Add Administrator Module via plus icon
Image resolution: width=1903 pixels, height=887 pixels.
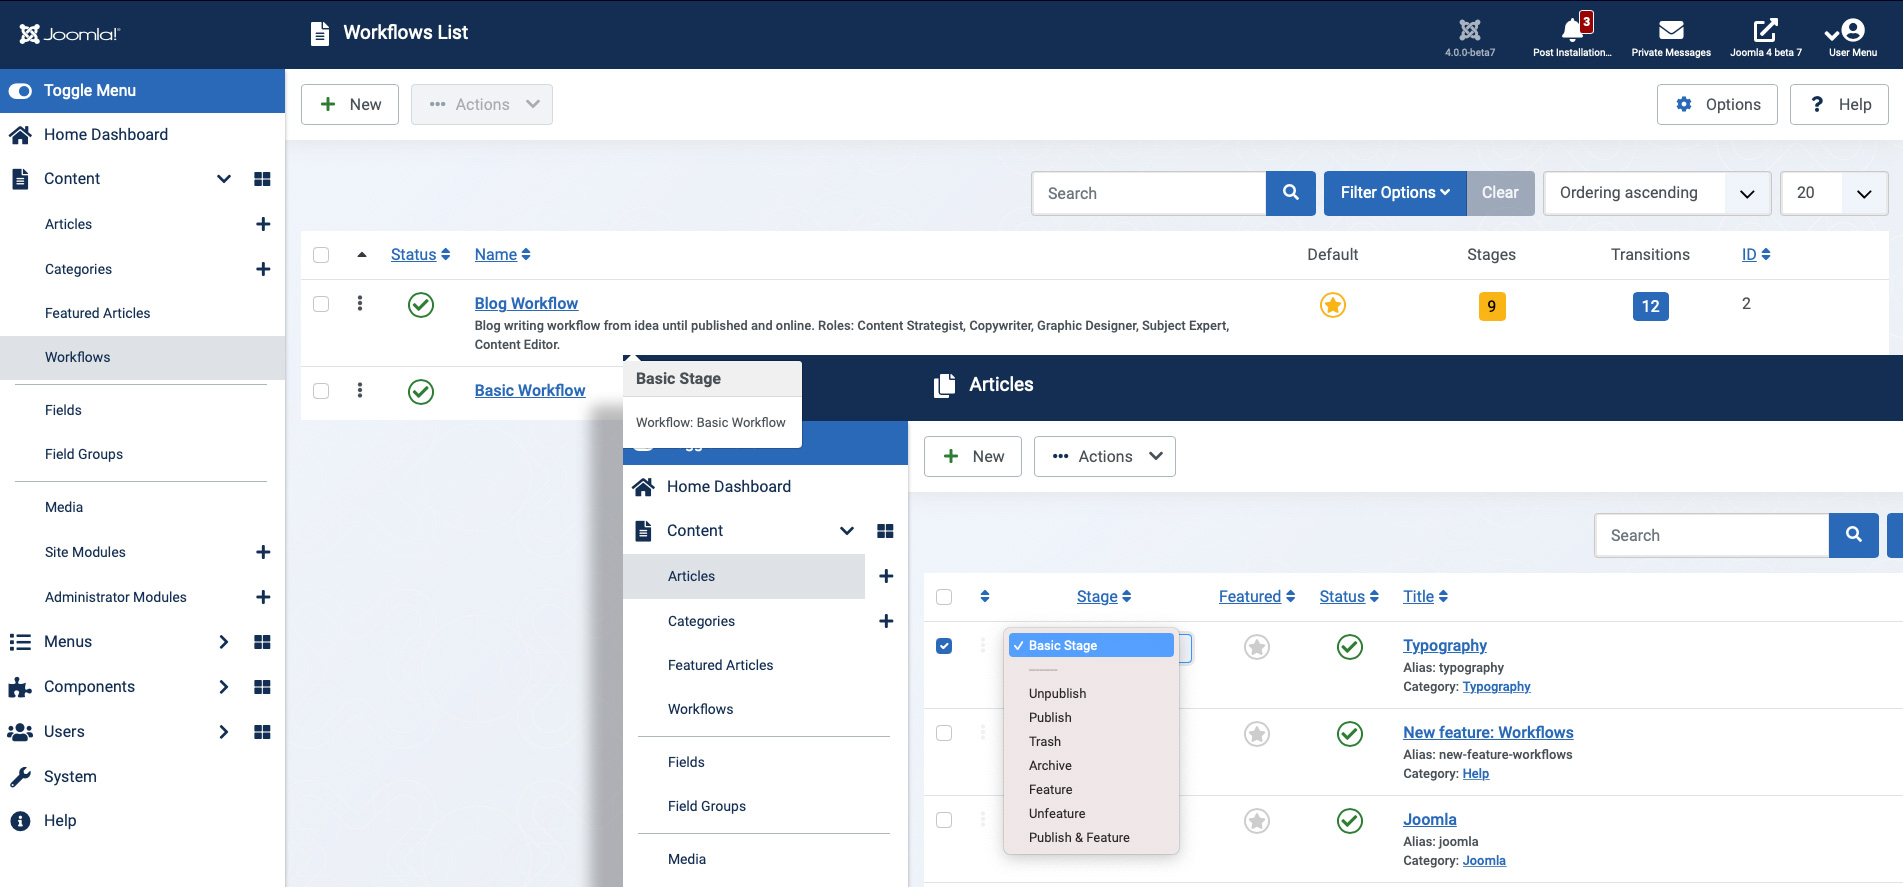pos(263,597)
